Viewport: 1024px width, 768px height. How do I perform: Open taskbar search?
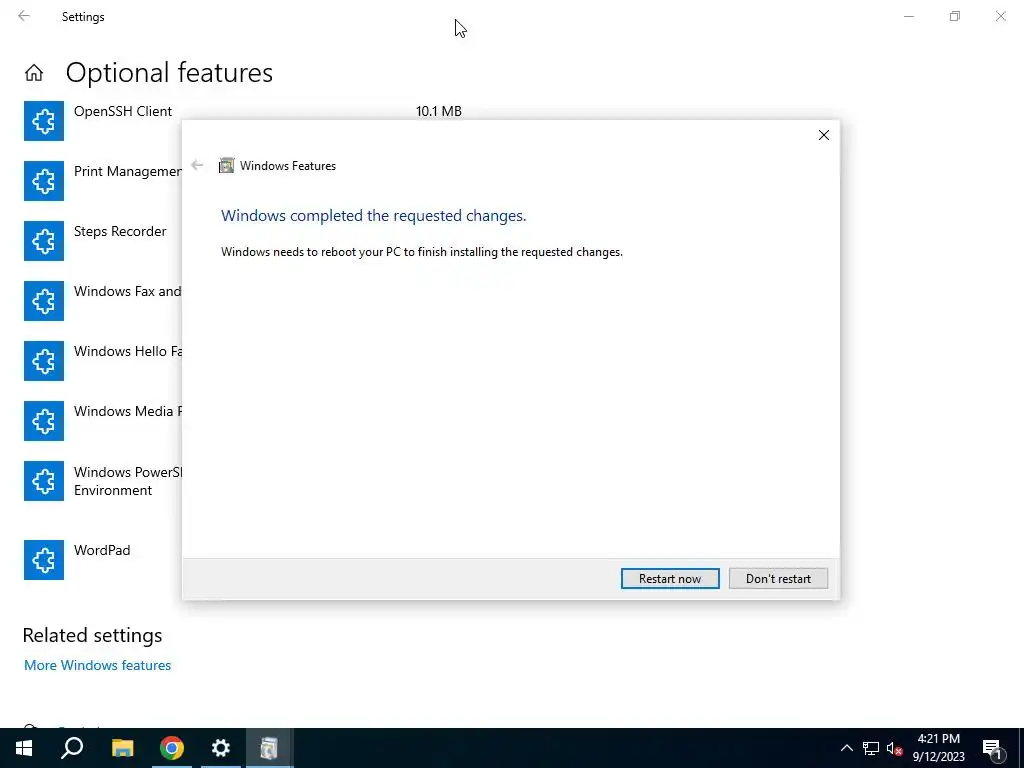coord(72,748)
